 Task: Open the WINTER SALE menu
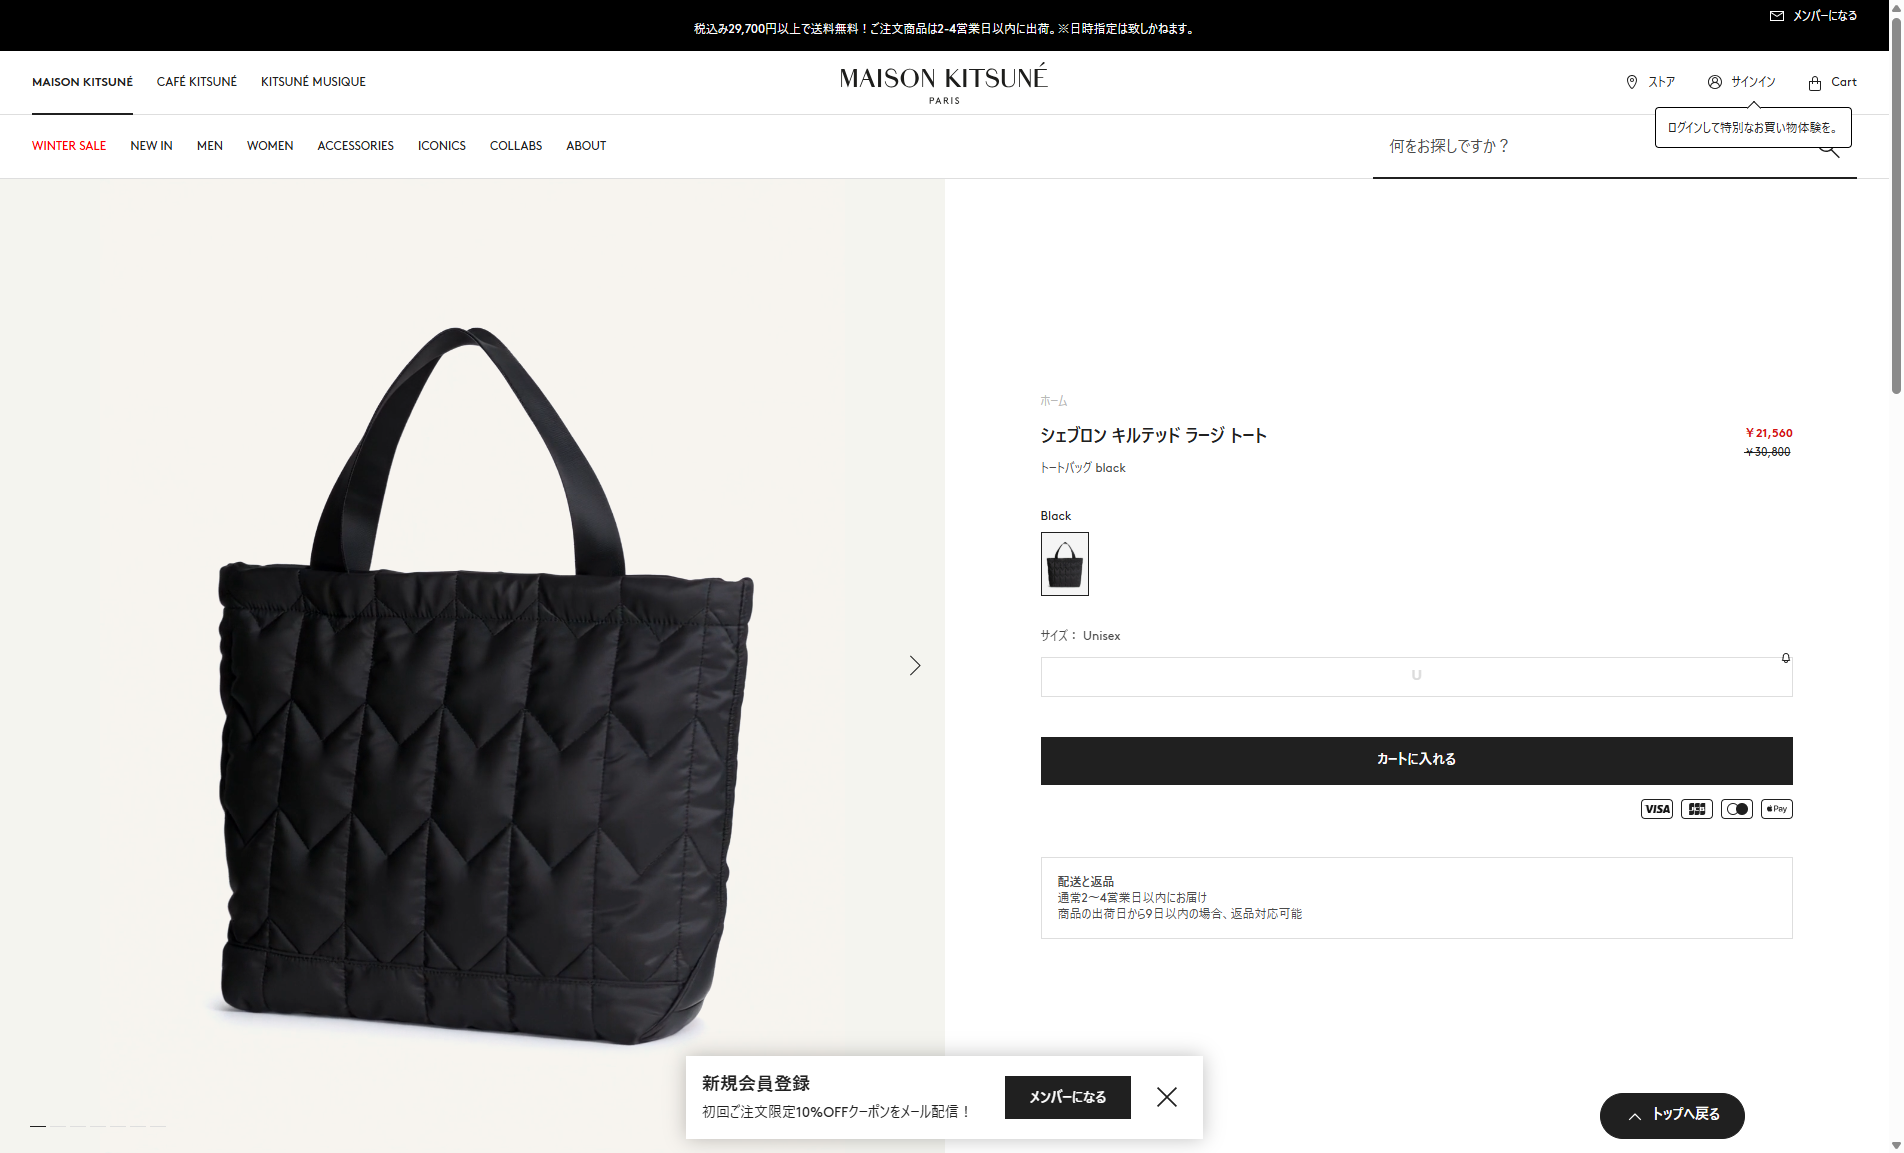69,146
